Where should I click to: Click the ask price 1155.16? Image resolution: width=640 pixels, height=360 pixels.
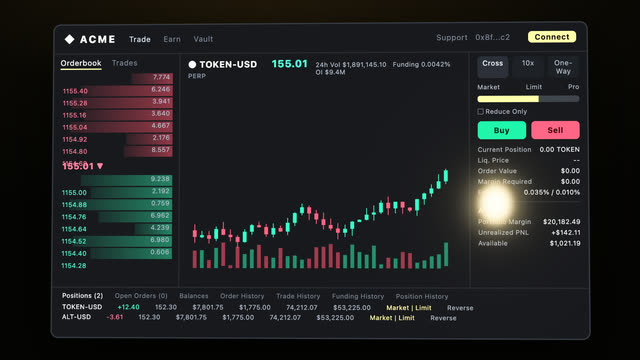(75, 115)
